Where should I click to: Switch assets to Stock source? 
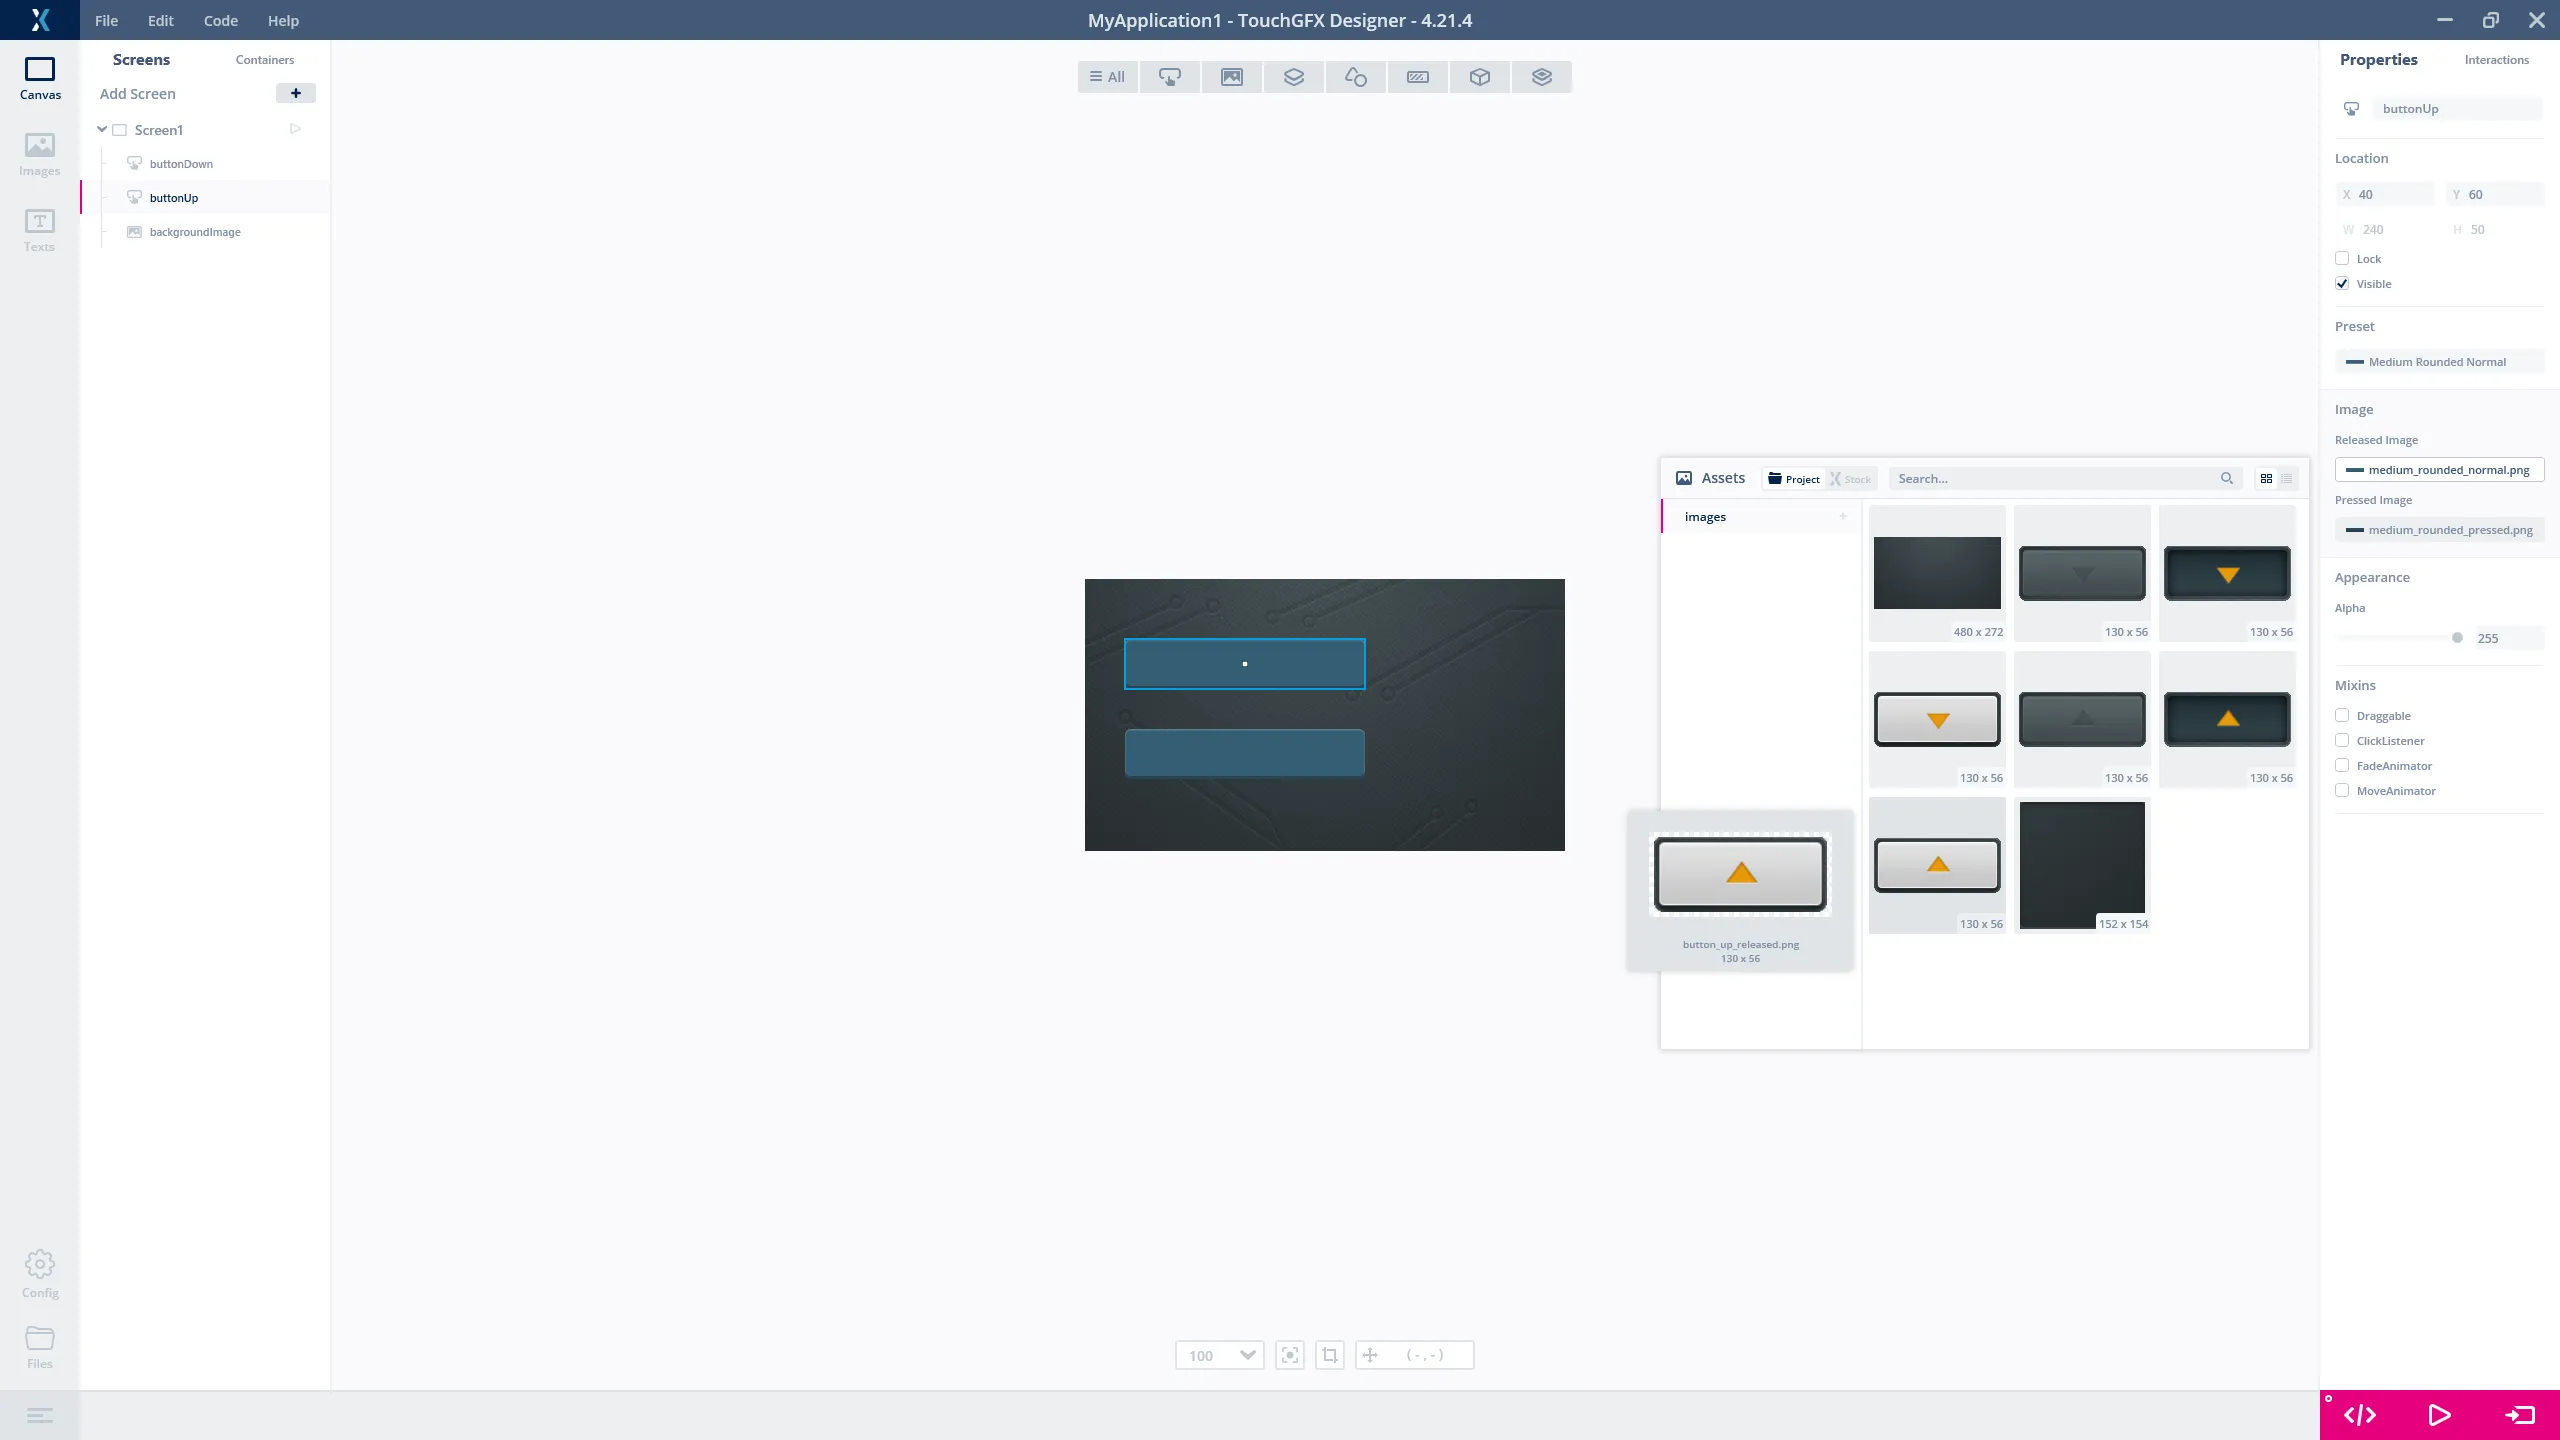pos(1850,479)
